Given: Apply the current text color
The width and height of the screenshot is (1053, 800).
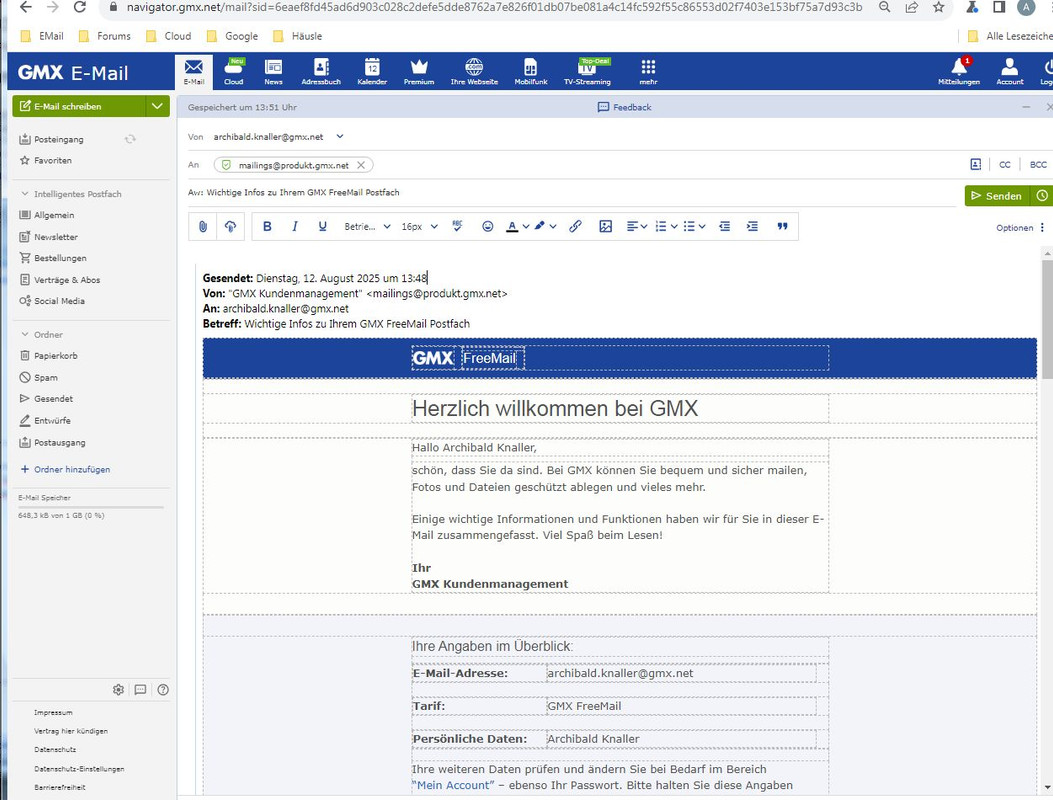Looking at the screenshot, I should (512, 226).
